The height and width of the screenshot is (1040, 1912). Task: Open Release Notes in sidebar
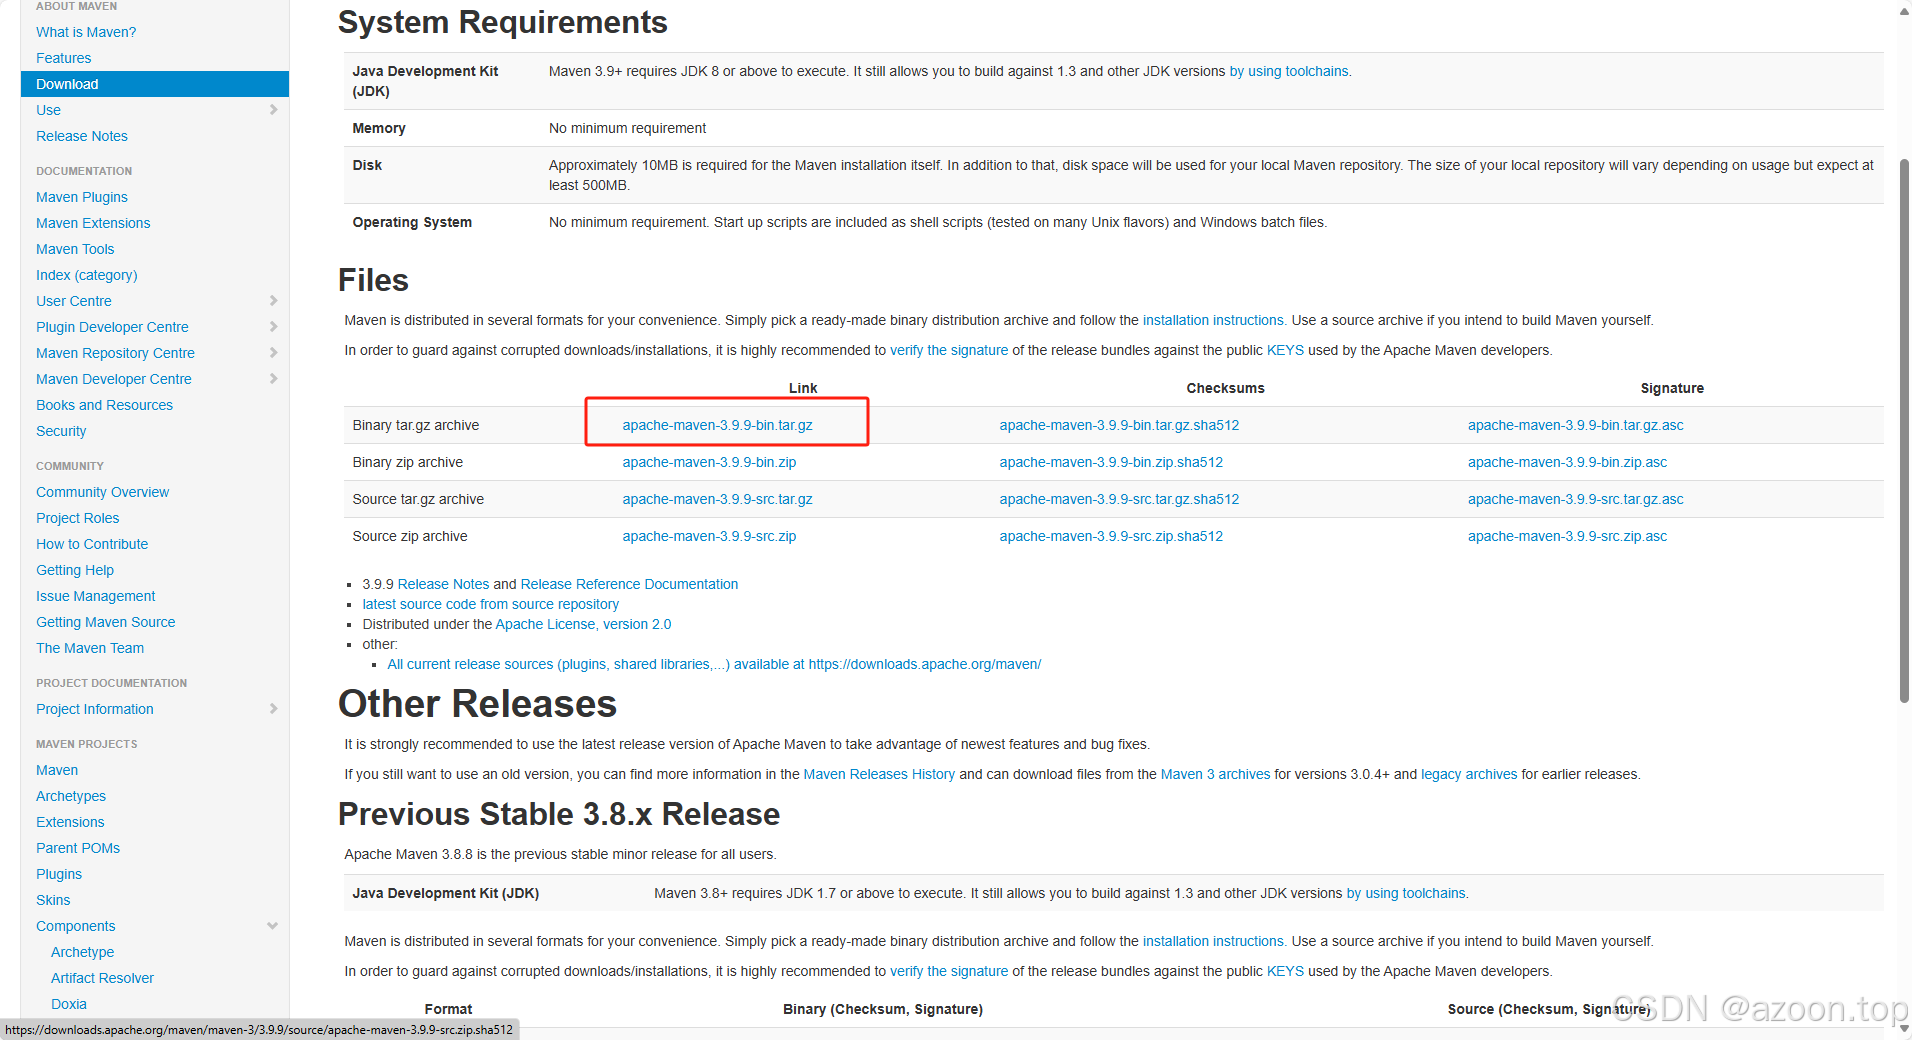pyautogui.click(x=82, y=136)
